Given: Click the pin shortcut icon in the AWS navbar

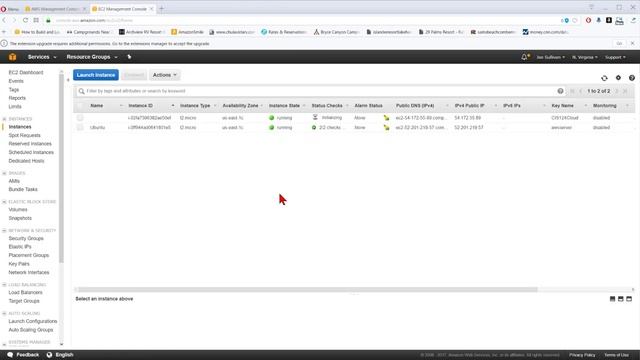Looking at the screenshot, I should [129, 57].
